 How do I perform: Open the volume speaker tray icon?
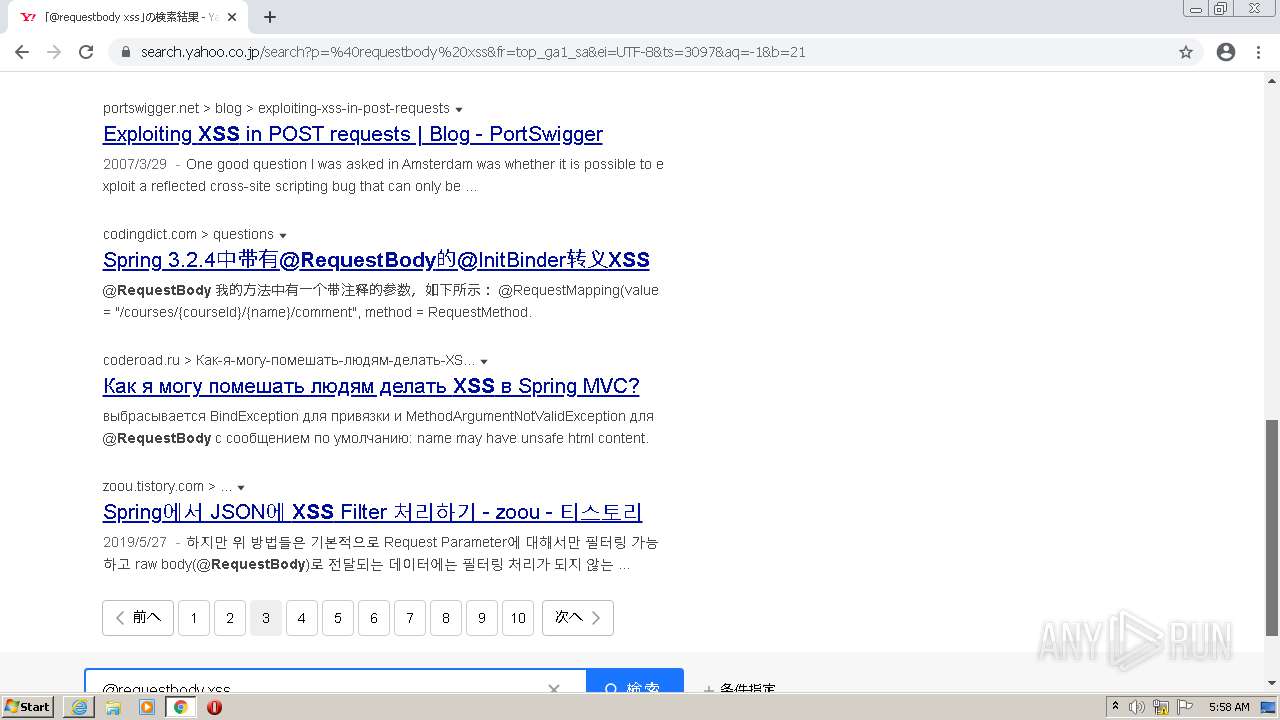1137,707
